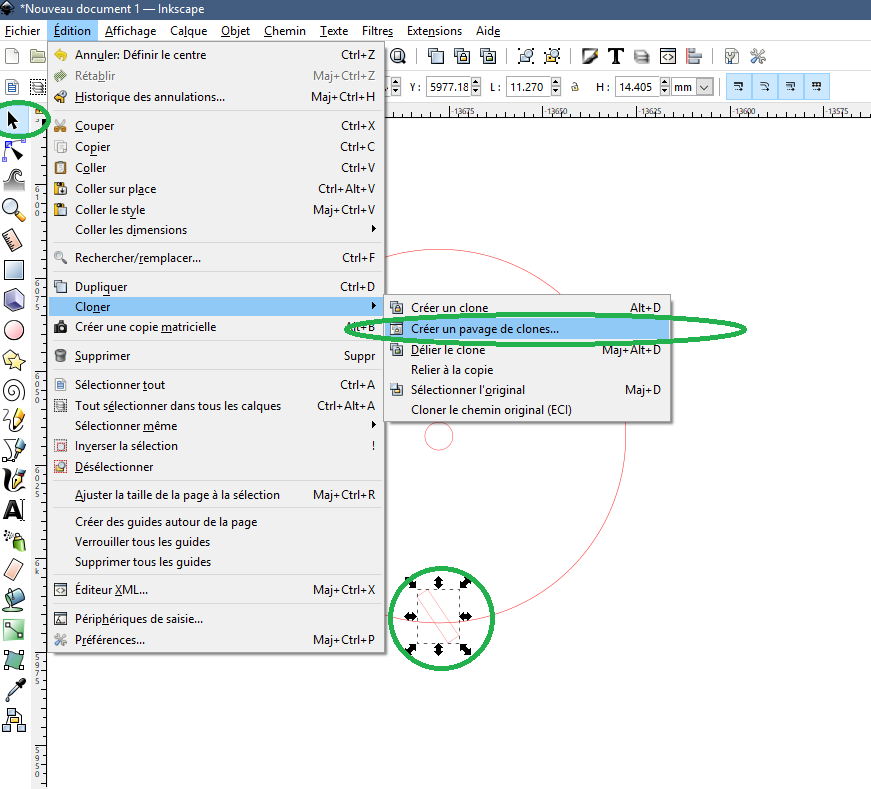Image resolution: width=871 pixels, height=789 pixels.
Task: Click the Y coordinate input field
Action: click(449, 87)
